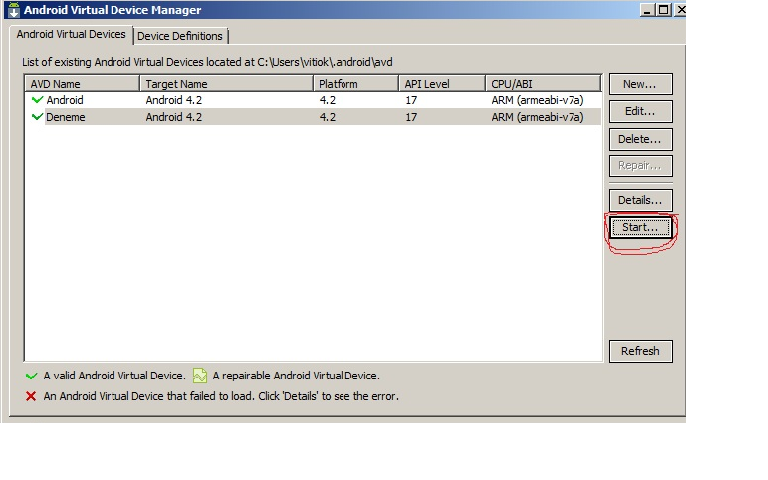The image size is (768, 480).
Task: Click API Level 17 in Android row
Action: pyautogui.click(x=411, y=100)
